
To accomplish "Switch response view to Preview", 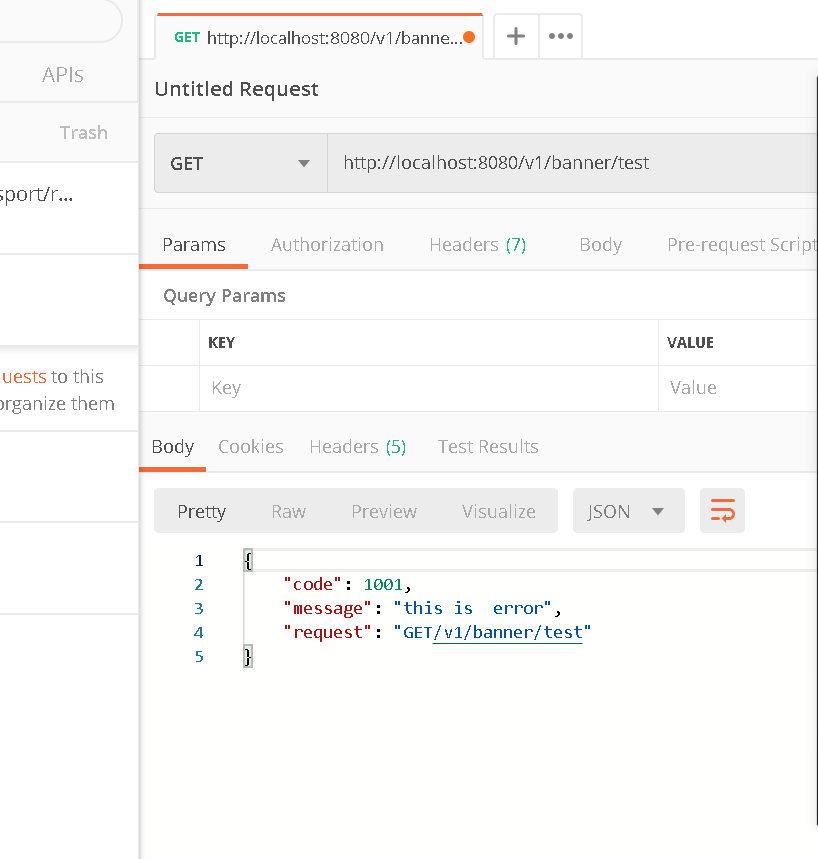I will (384, 512).
